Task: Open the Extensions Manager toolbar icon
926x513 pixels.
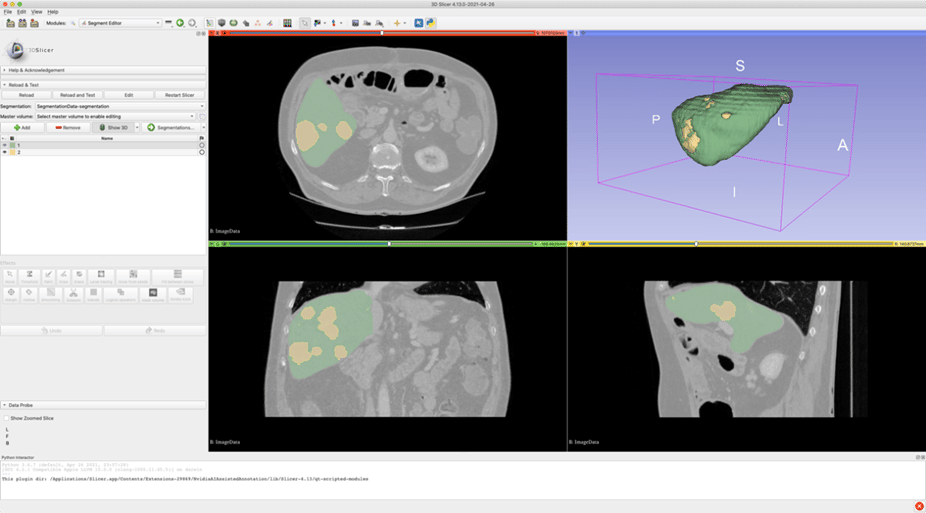Action: (419, 23)
